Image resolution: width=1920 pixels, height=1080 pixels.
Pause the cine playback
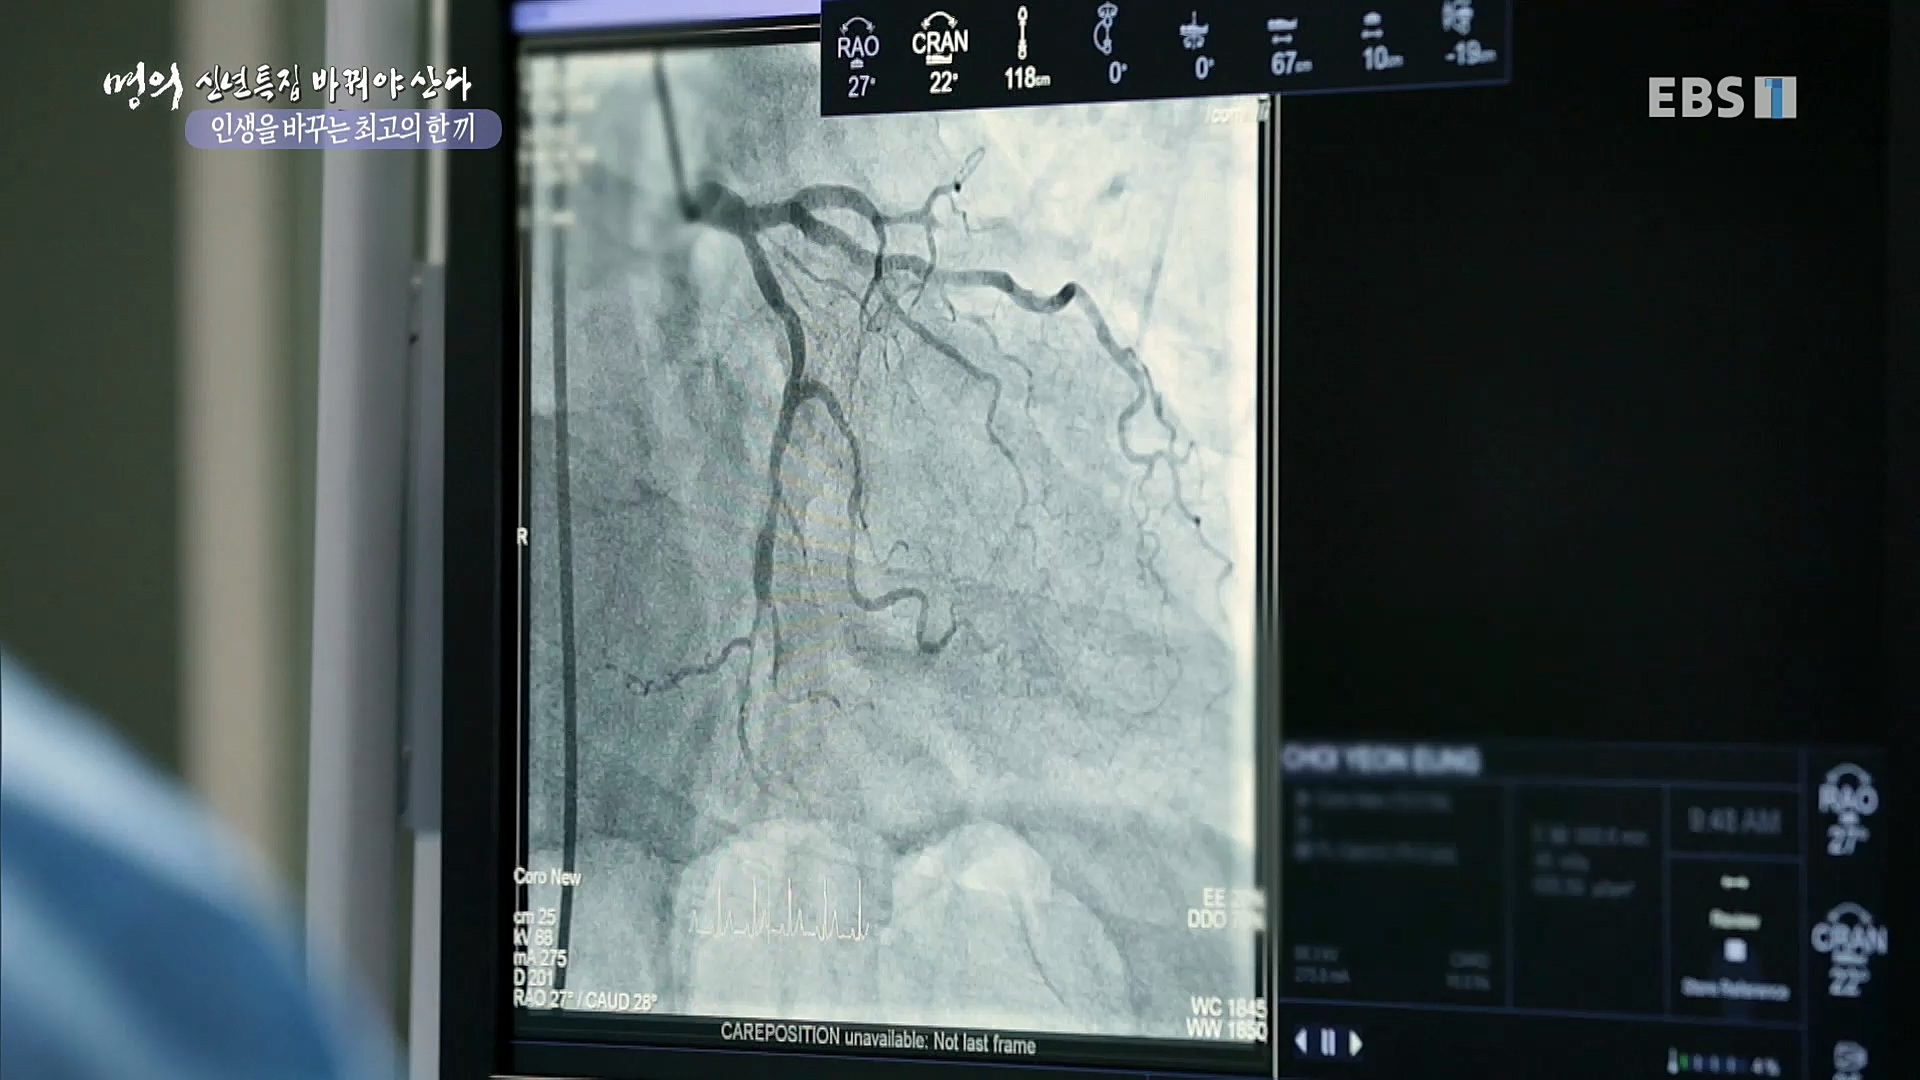point(1328,1043)
